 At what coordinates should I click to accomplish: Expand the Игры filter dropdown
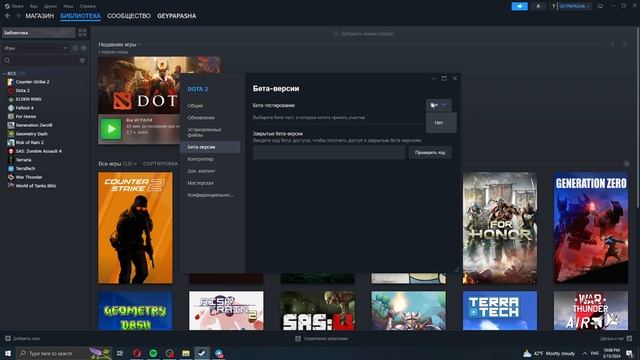[35, 48]
